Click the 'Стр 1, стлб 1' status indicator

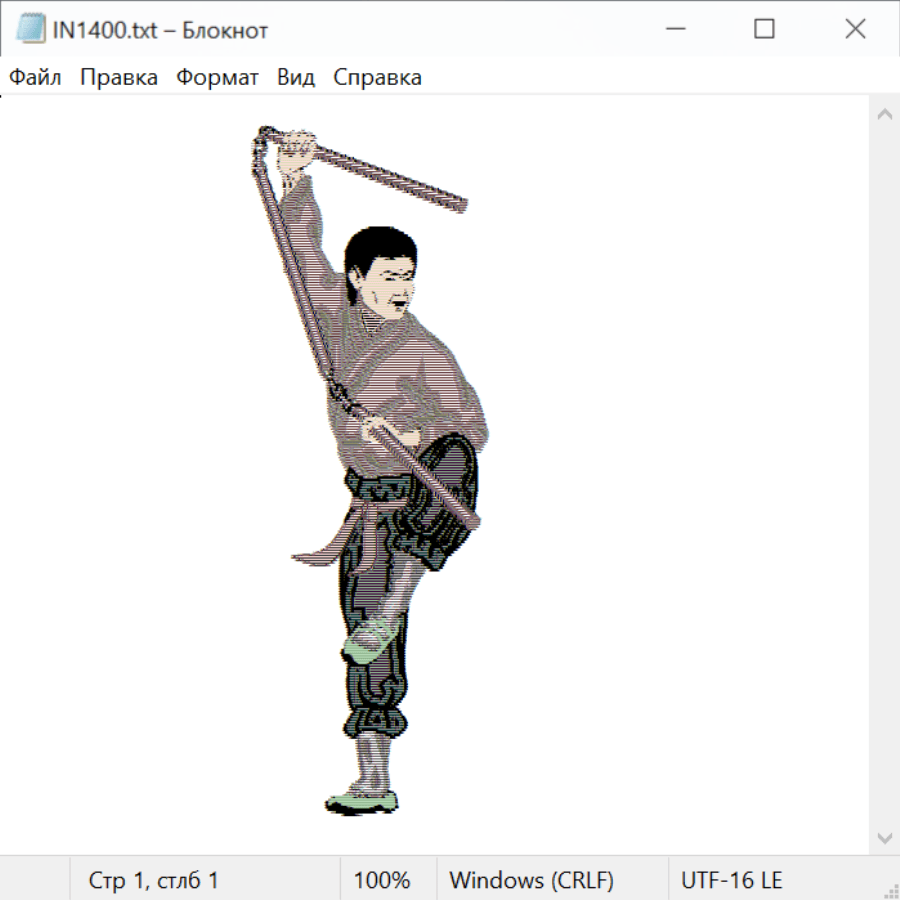click(153, 880)
